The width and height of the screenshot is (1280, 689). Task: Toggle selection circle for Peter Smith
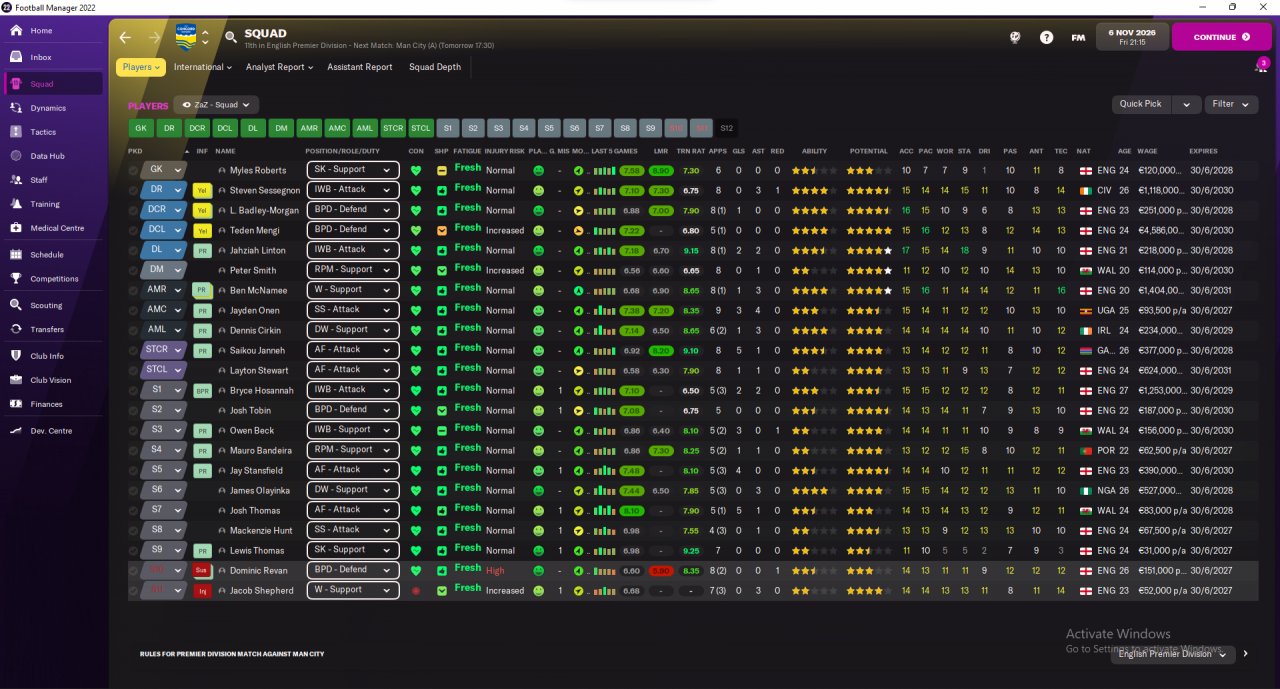134,270
